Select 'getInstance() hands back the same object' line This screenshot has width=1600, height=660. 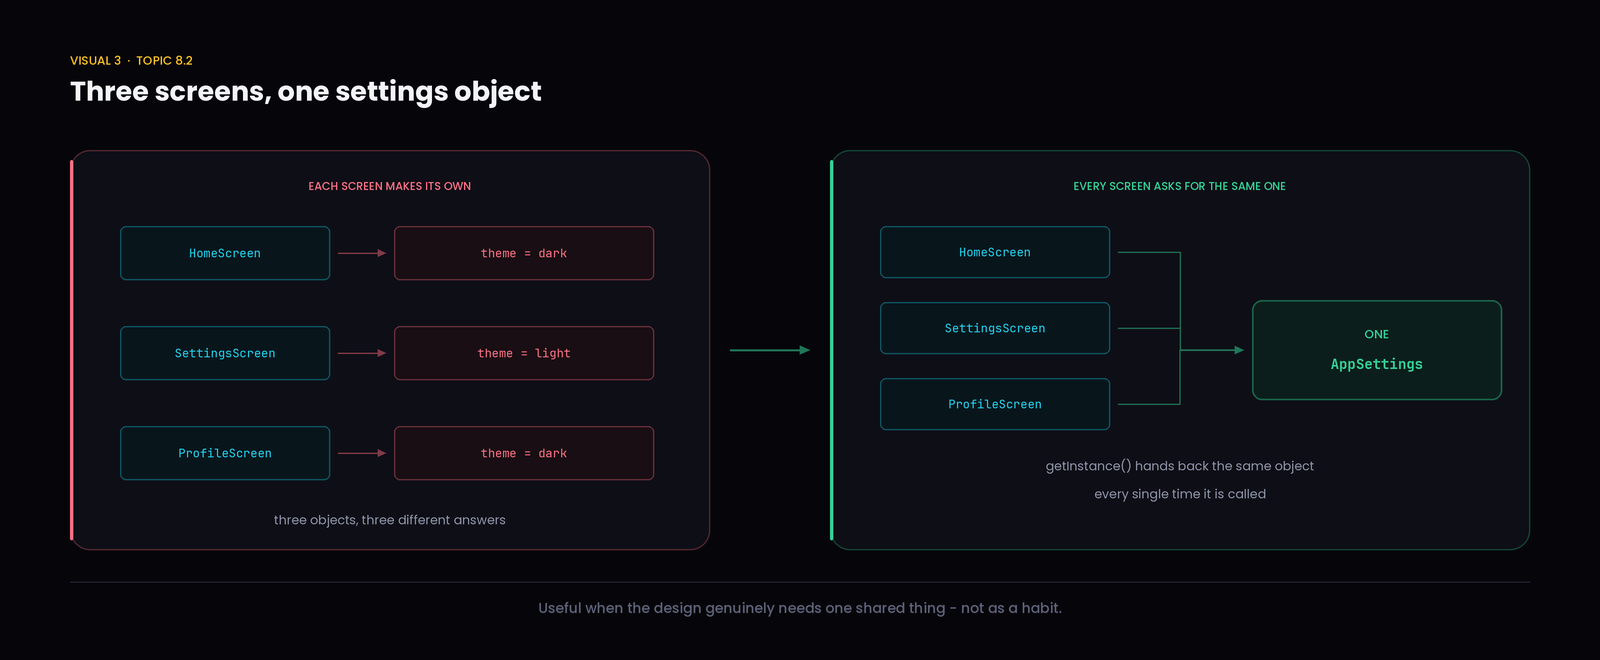click(1180, 466)
